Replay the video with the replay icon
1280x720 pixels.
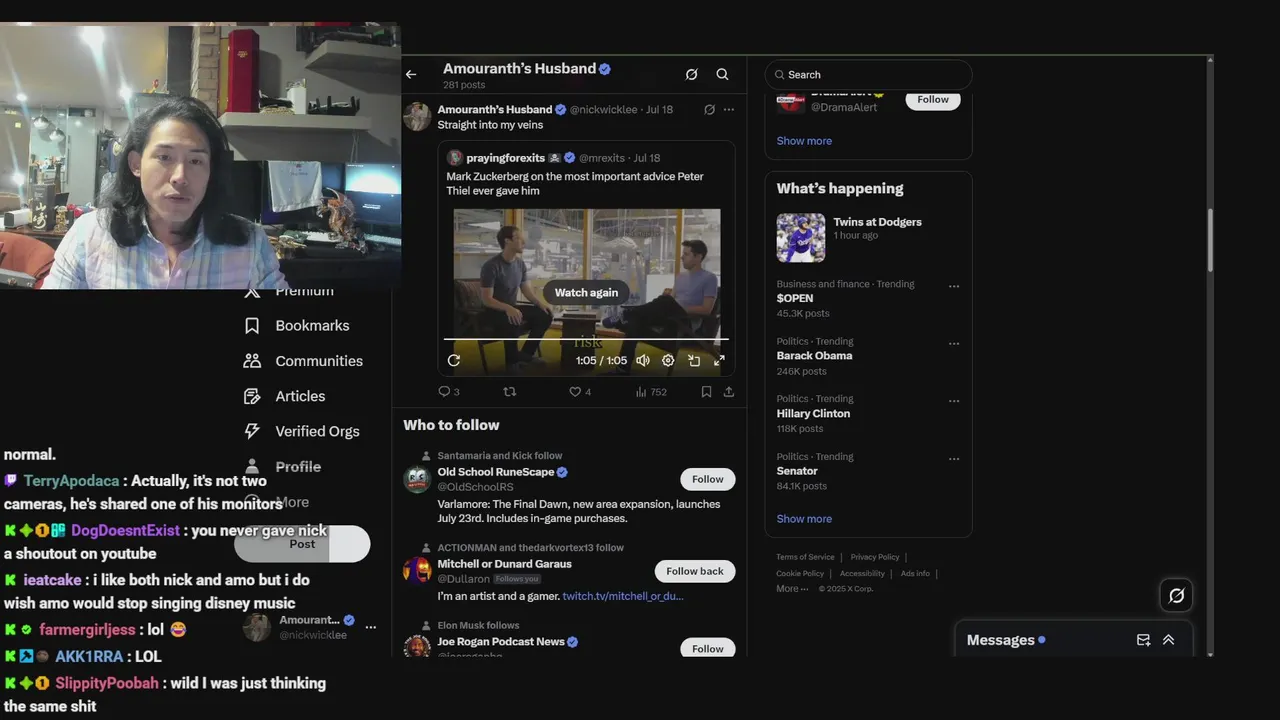coord(454,361)
